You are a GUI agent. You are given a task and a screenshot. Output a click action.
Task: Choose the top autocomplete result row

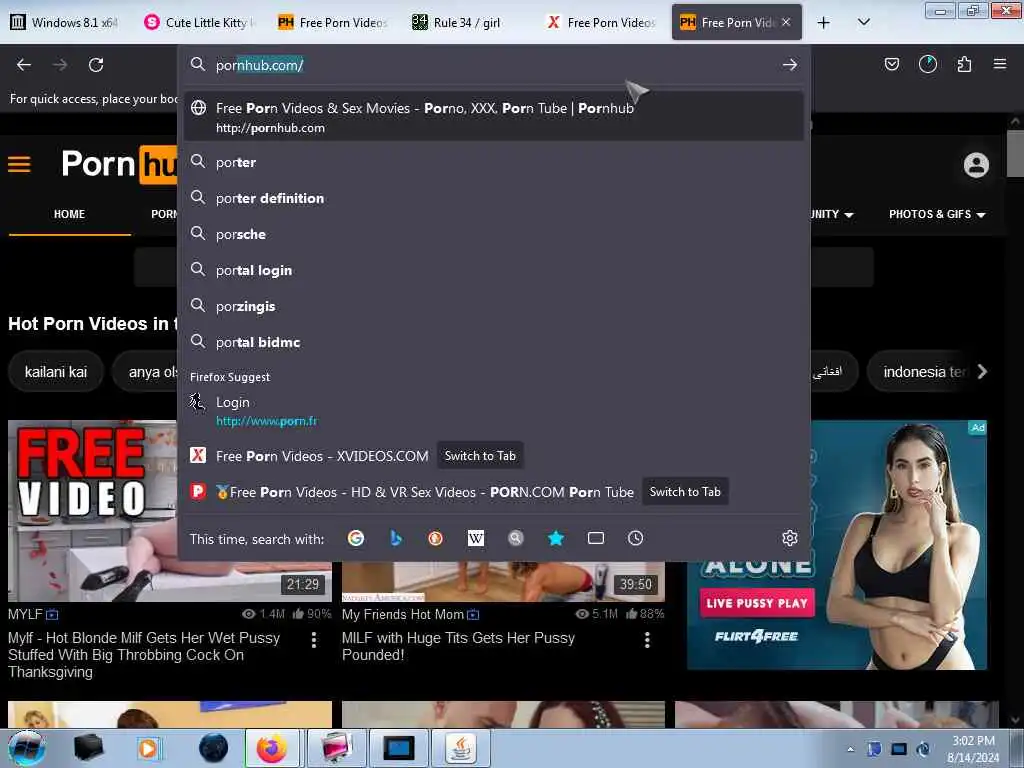[x=493, y=117]
